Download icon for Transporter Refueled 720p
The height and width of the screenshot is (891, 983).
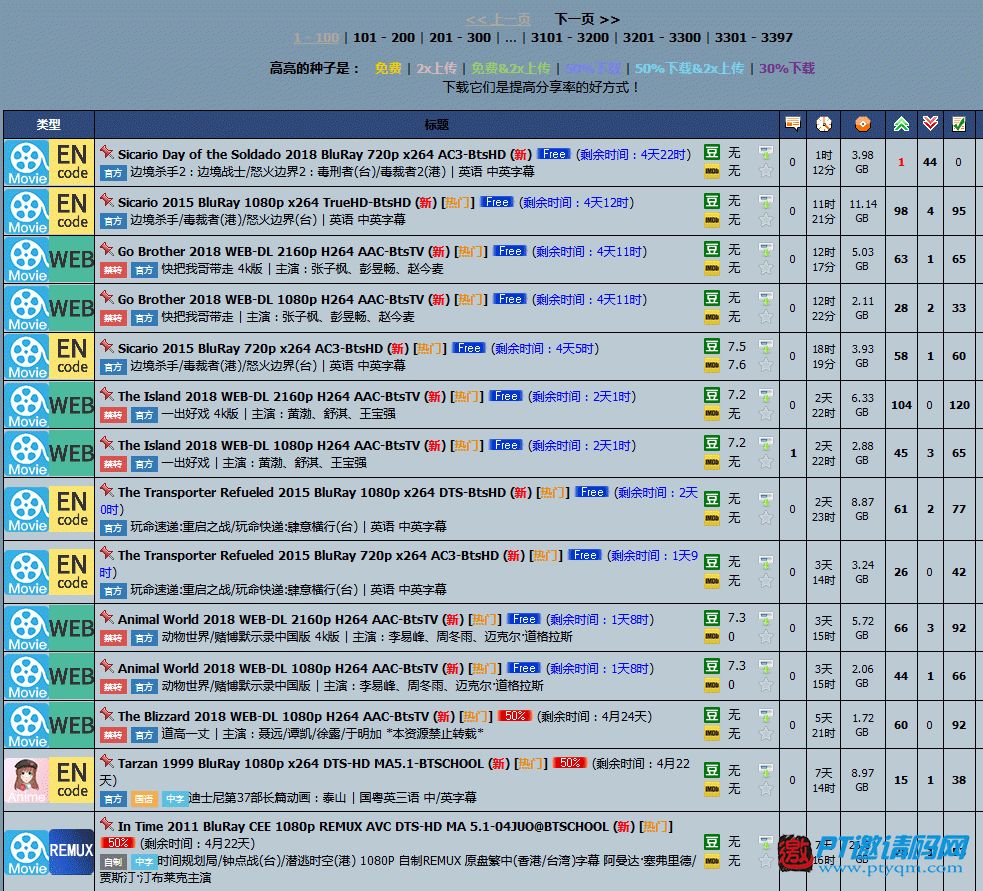coord(765,562)
